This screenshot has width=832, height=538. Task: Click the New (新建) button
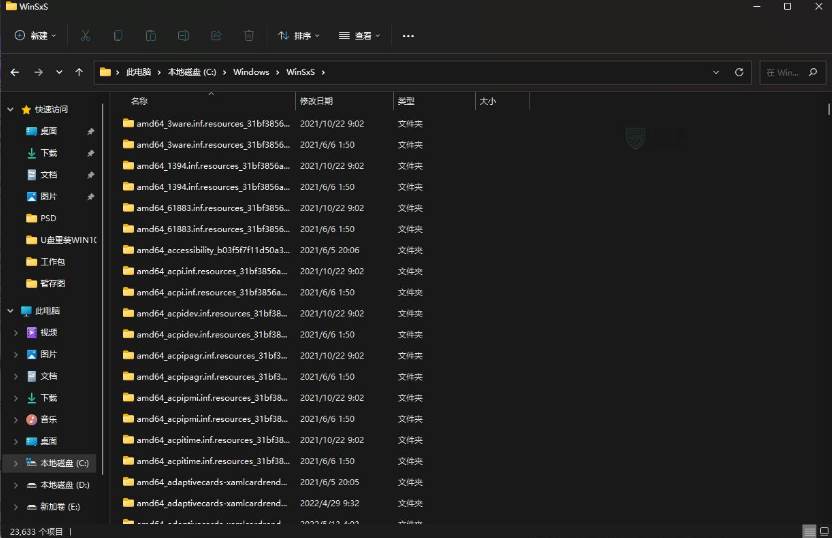pos(35,36)
